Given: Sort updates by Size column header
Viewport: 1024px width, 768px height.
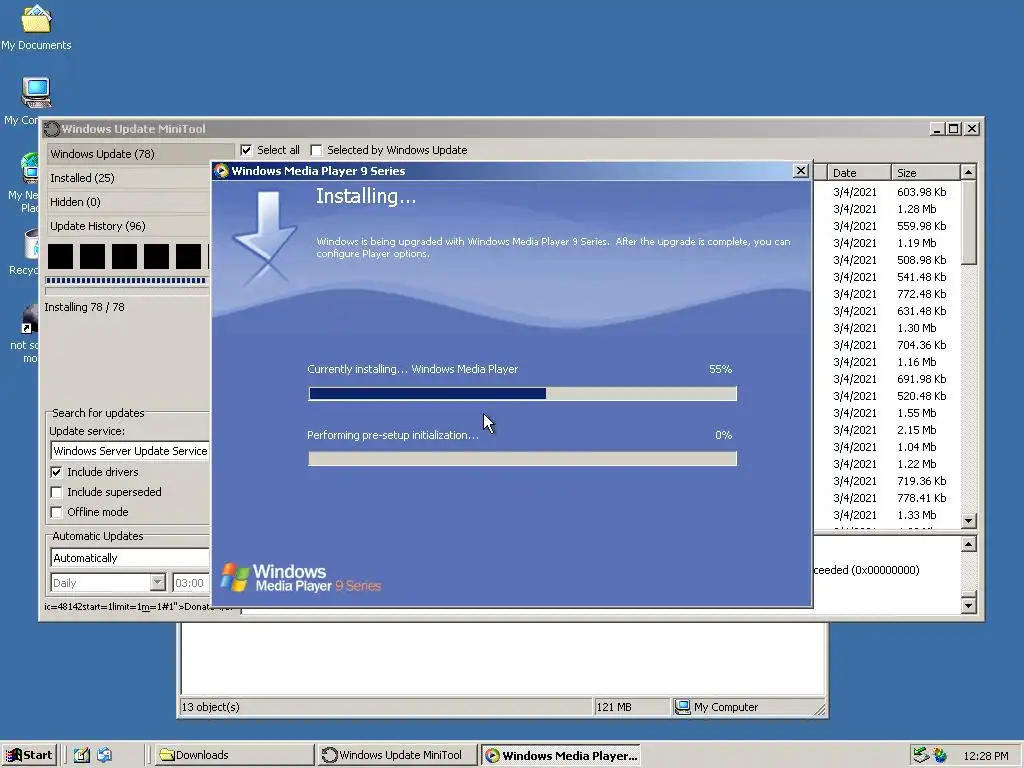Looking at the screenshot, I should point(925,173).
